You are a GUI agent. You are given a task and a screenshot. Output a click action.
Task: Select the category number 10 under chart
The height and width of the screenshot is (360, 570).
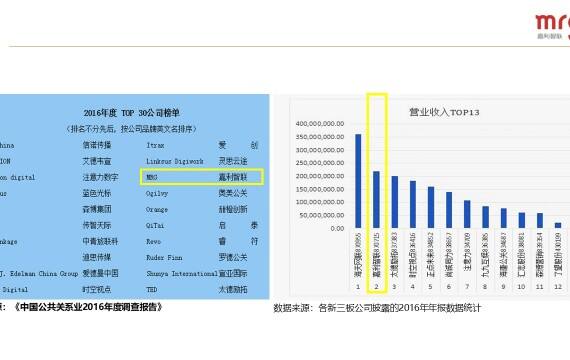click(x=521, y=287)
